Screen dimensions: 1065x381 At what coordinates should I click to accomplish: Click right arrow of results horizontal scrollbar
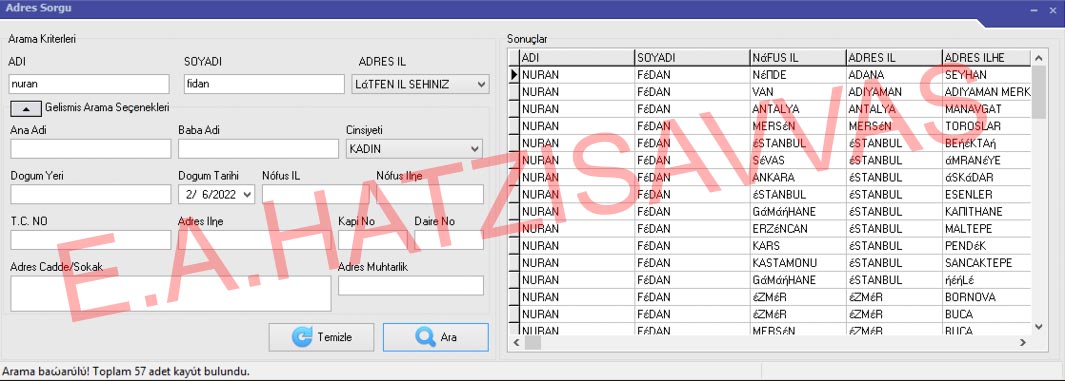[1023, 342]
